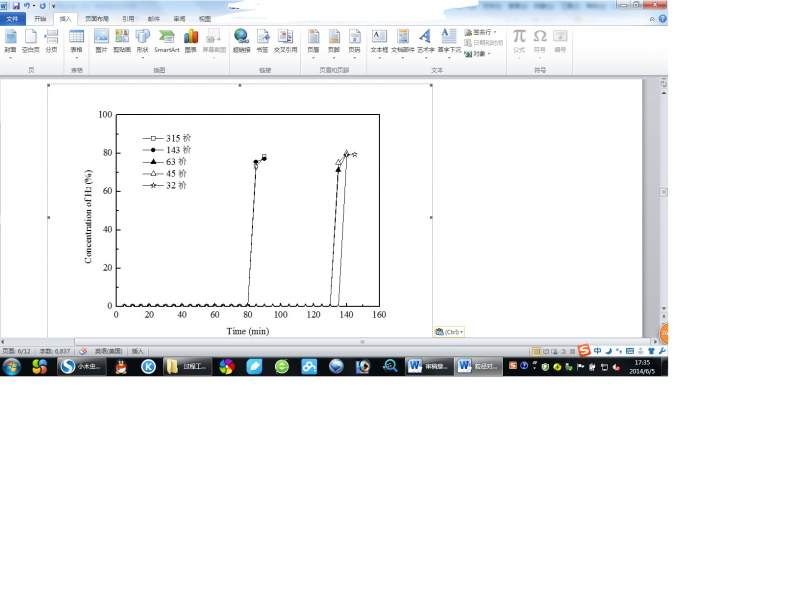Viewport: 800px width, 599px height.
Task: Switch to the Page Layout (页面布局) tab
Action: tap(97, 19)
